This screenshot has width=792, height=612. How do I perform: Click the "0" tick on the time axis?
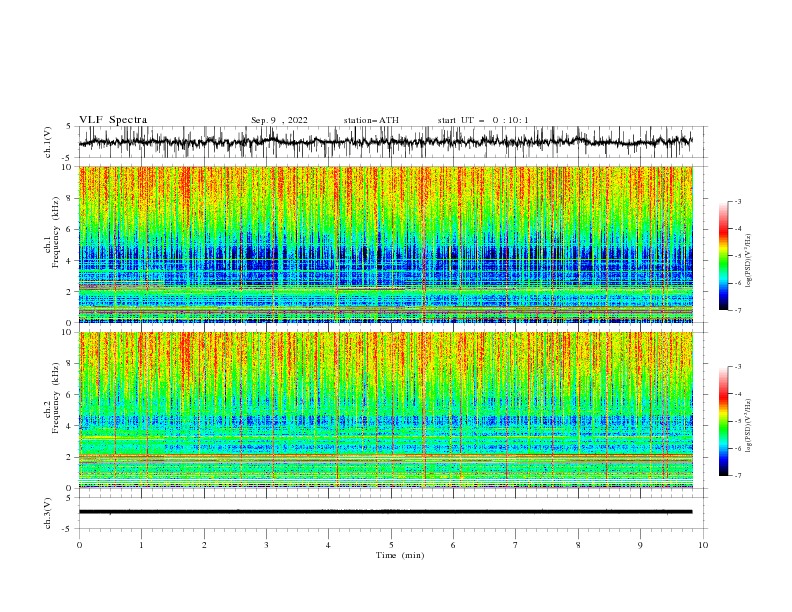click(x=79, y=545)
